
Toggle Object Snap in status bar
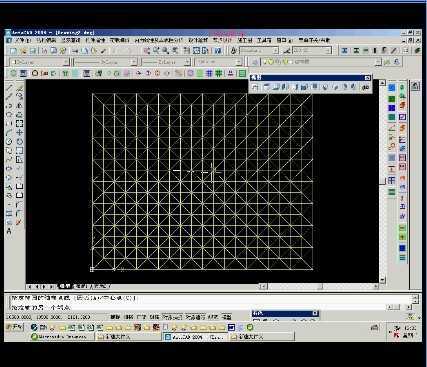172,317
